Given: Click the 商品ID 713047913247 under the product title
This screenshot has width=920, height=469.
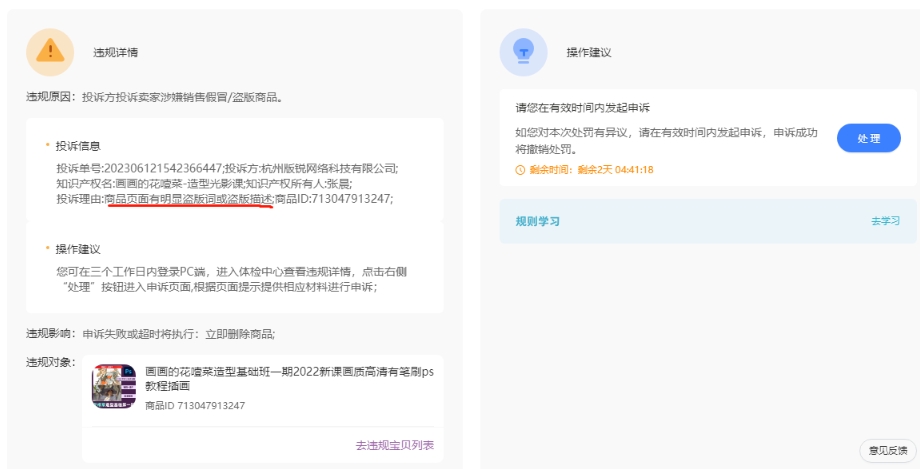Looking at the screenshot, I should pos(195,406).
